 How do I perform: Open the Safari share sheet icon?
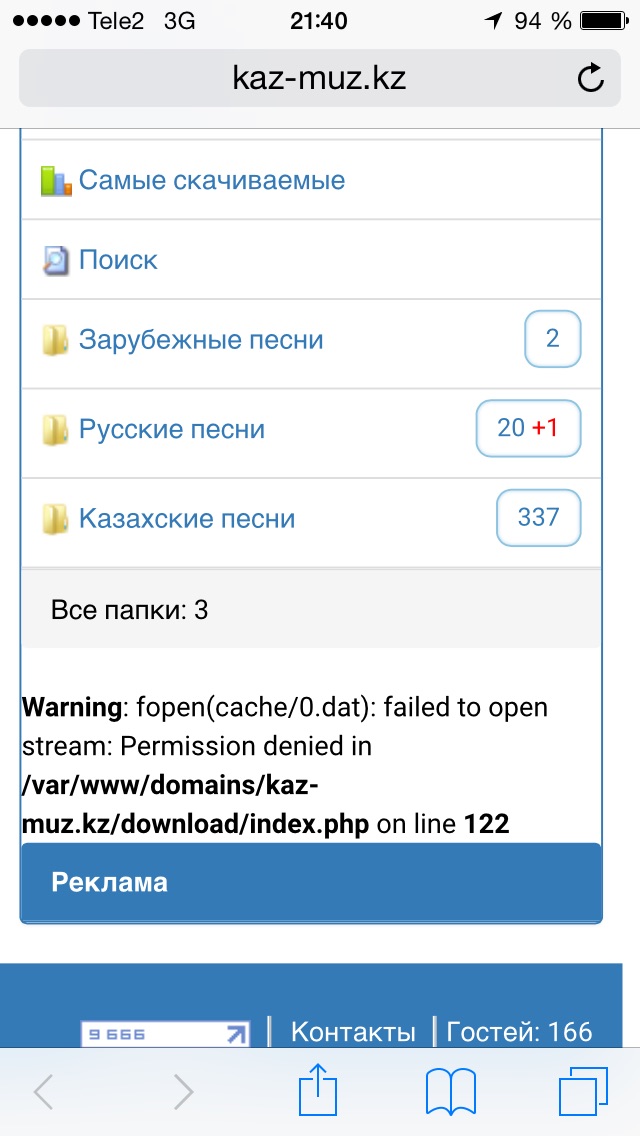tap(319, 1089)
